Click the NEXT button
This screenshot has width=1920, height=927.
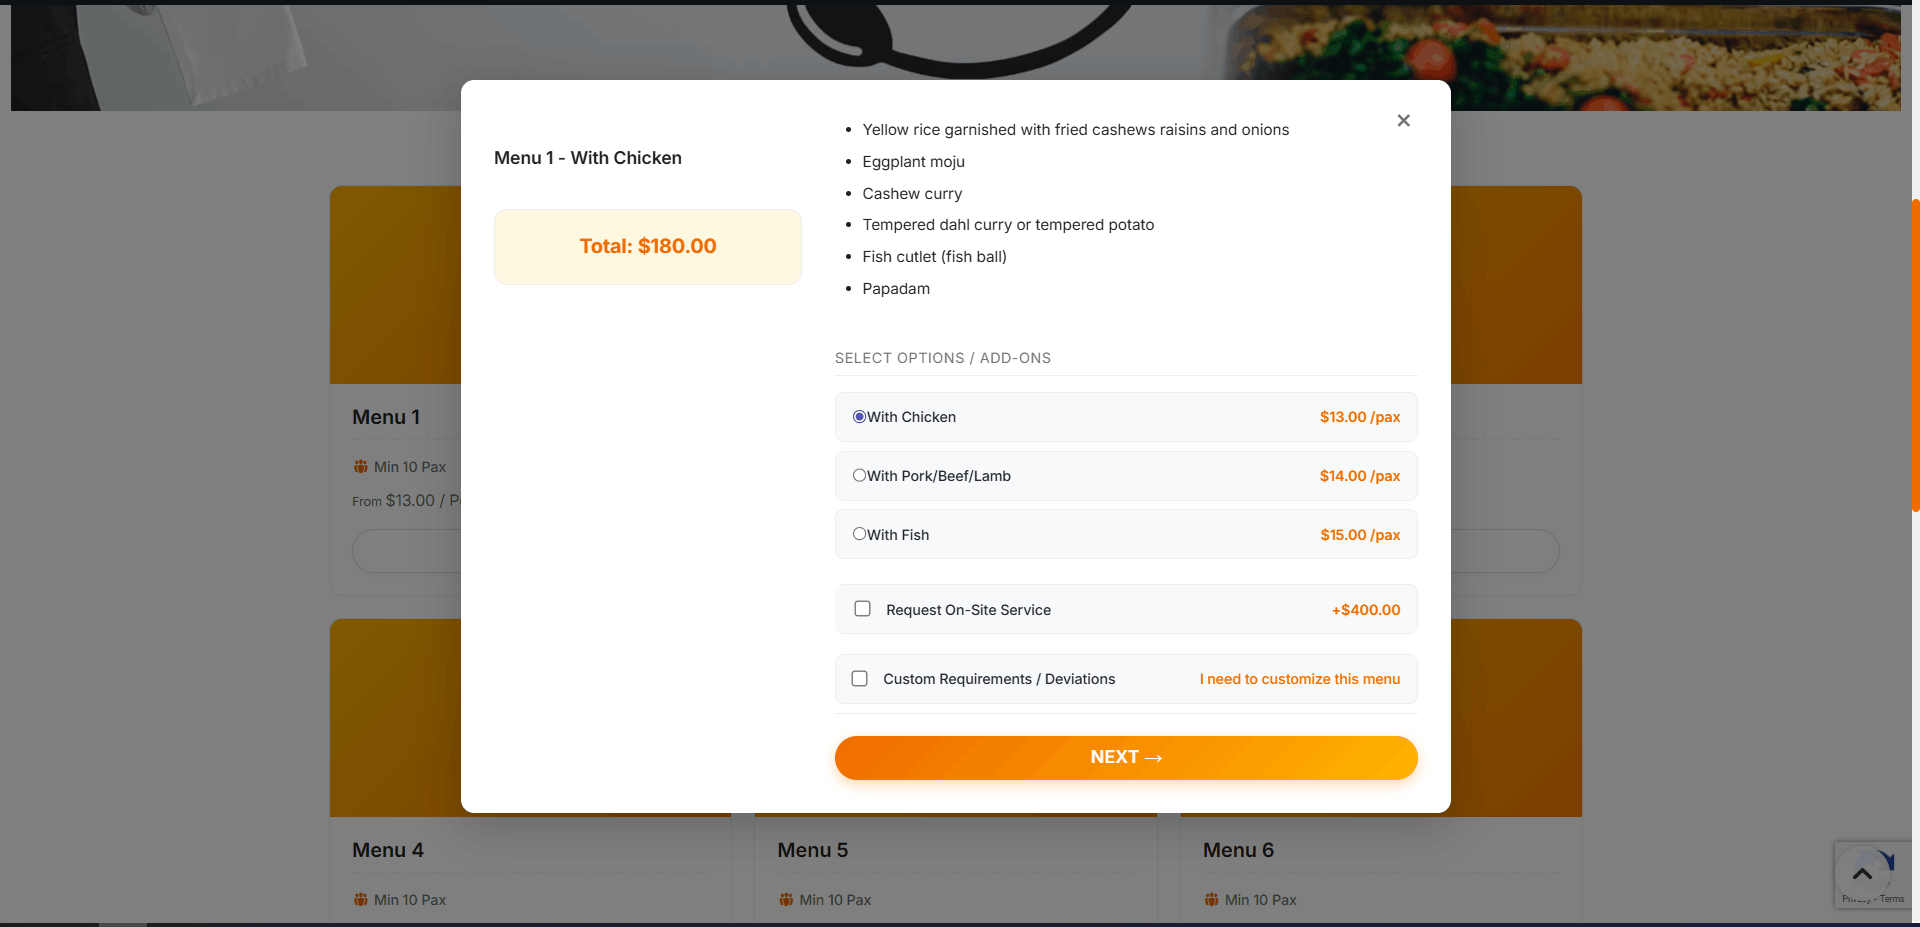1125,758
